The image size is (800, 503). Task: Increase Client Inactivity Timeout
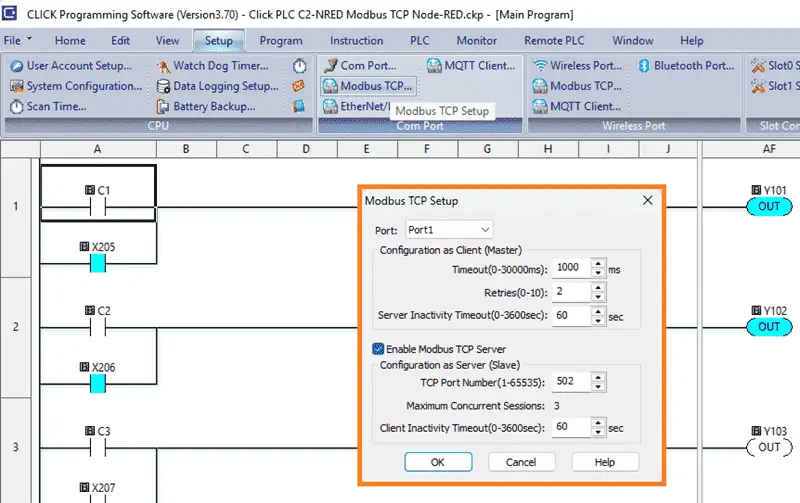[598, 422]
